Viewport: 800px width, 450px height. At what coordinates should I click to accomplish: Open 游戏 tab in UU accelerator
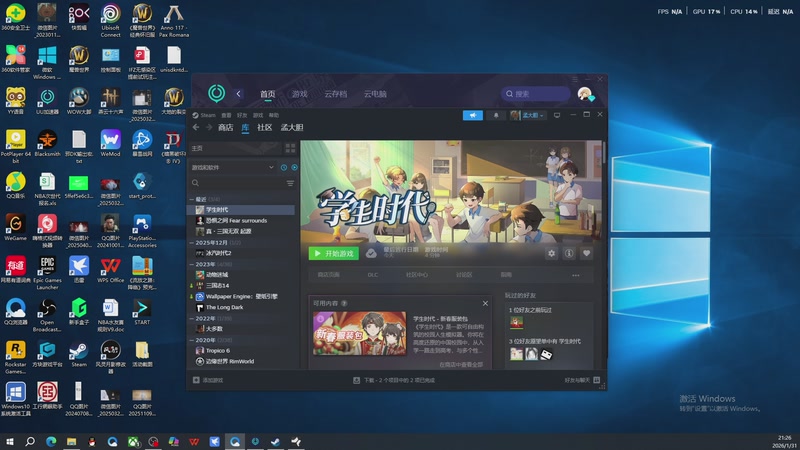[299, 94]
